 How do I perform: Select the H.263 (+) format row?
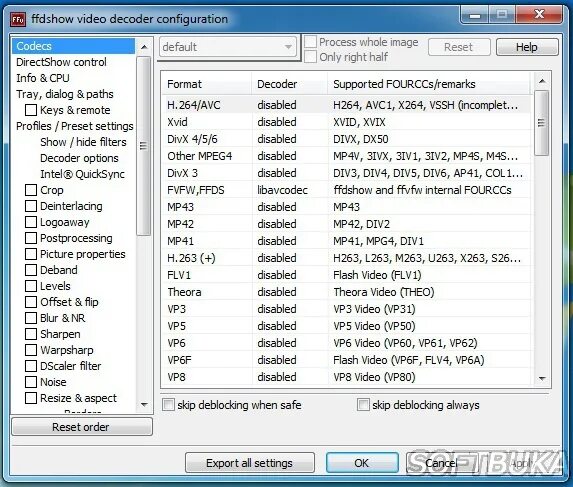coord(346,258)
